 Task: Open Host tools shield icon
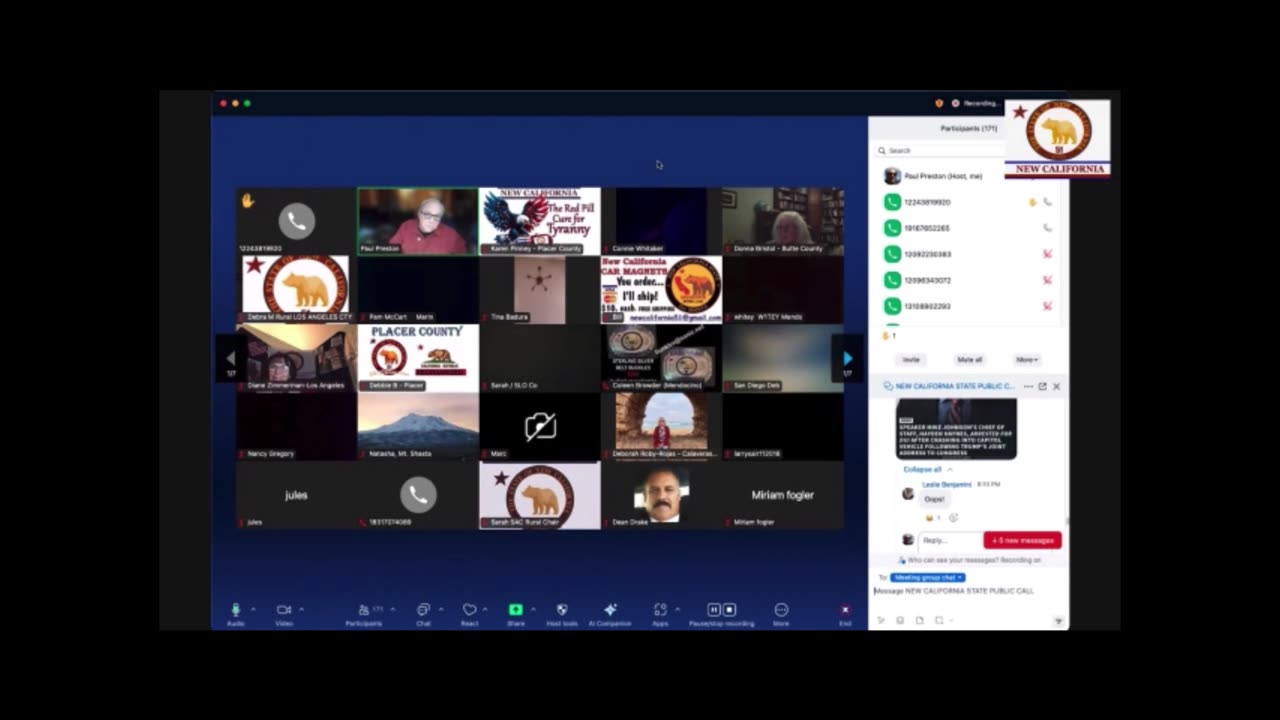[x=562, y=609]
